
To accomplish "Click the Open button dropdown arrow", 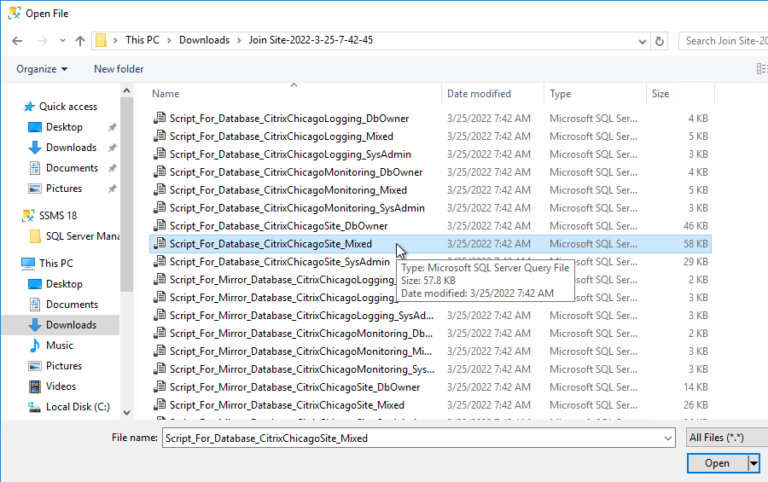I will pos(754,463).
